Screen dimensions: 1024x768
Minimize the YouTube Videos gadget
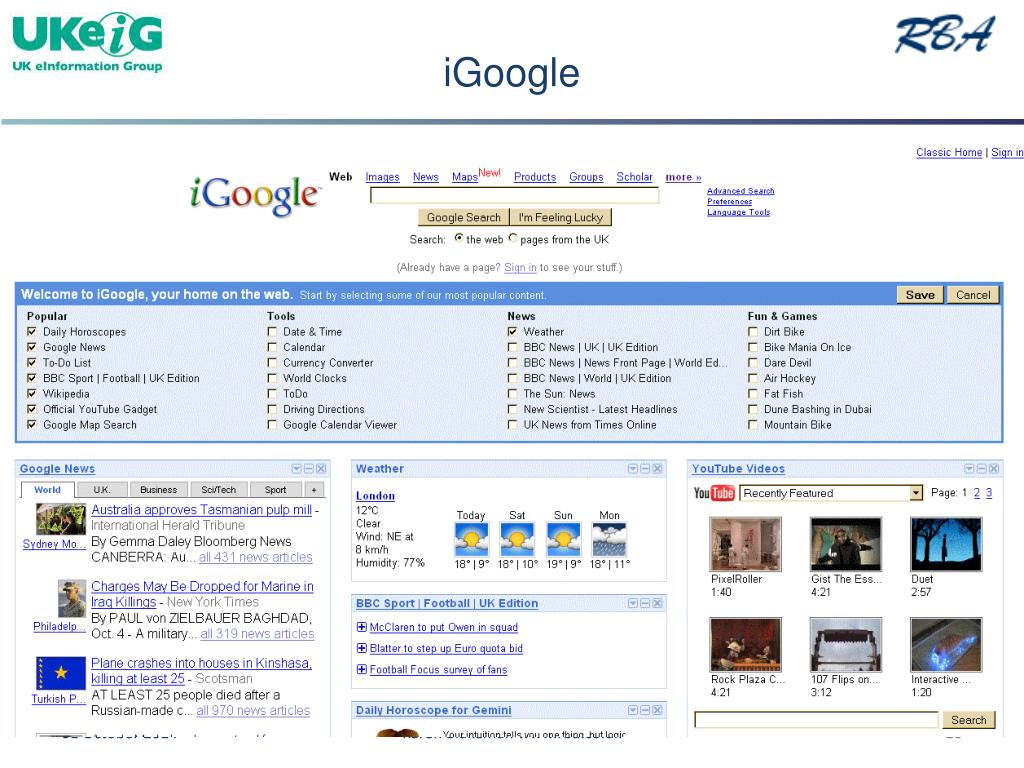click(x=982, y=468)
